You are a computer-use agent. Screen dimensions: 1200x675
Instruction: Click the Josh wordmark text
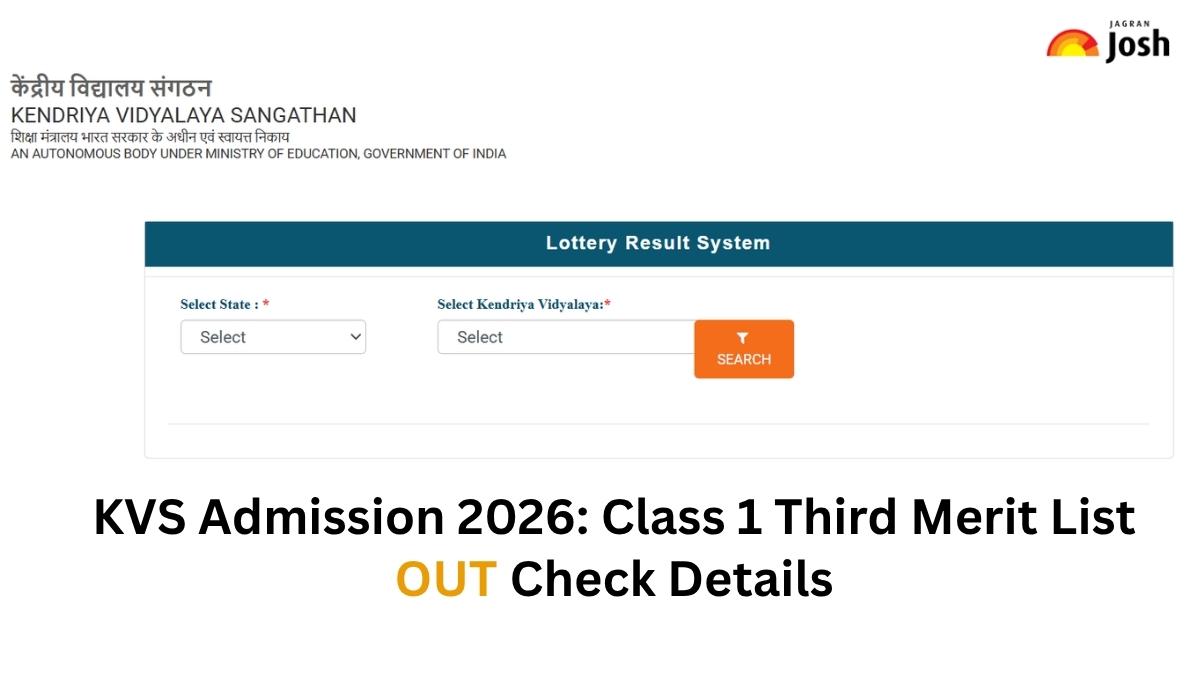tap(1137, 46)
